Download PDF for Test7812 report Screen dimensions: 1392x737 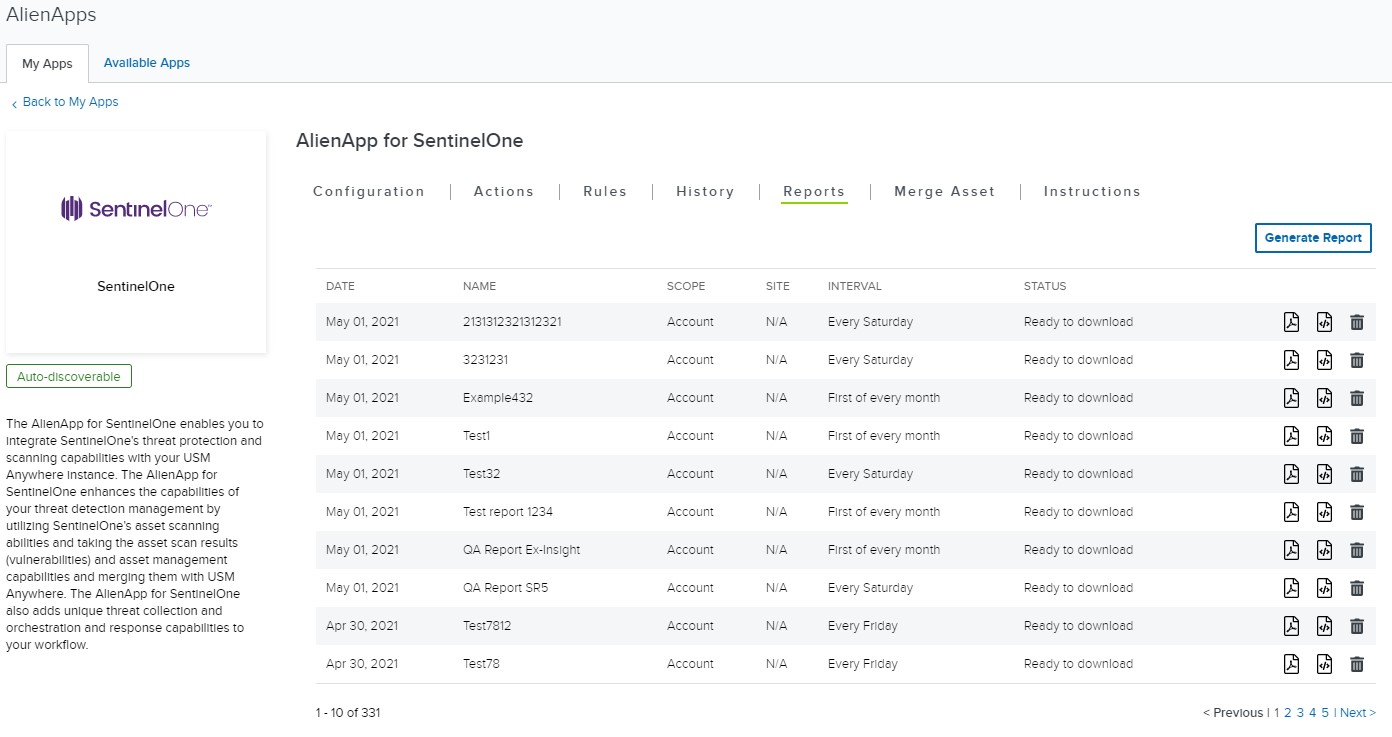click(1291, 626)
